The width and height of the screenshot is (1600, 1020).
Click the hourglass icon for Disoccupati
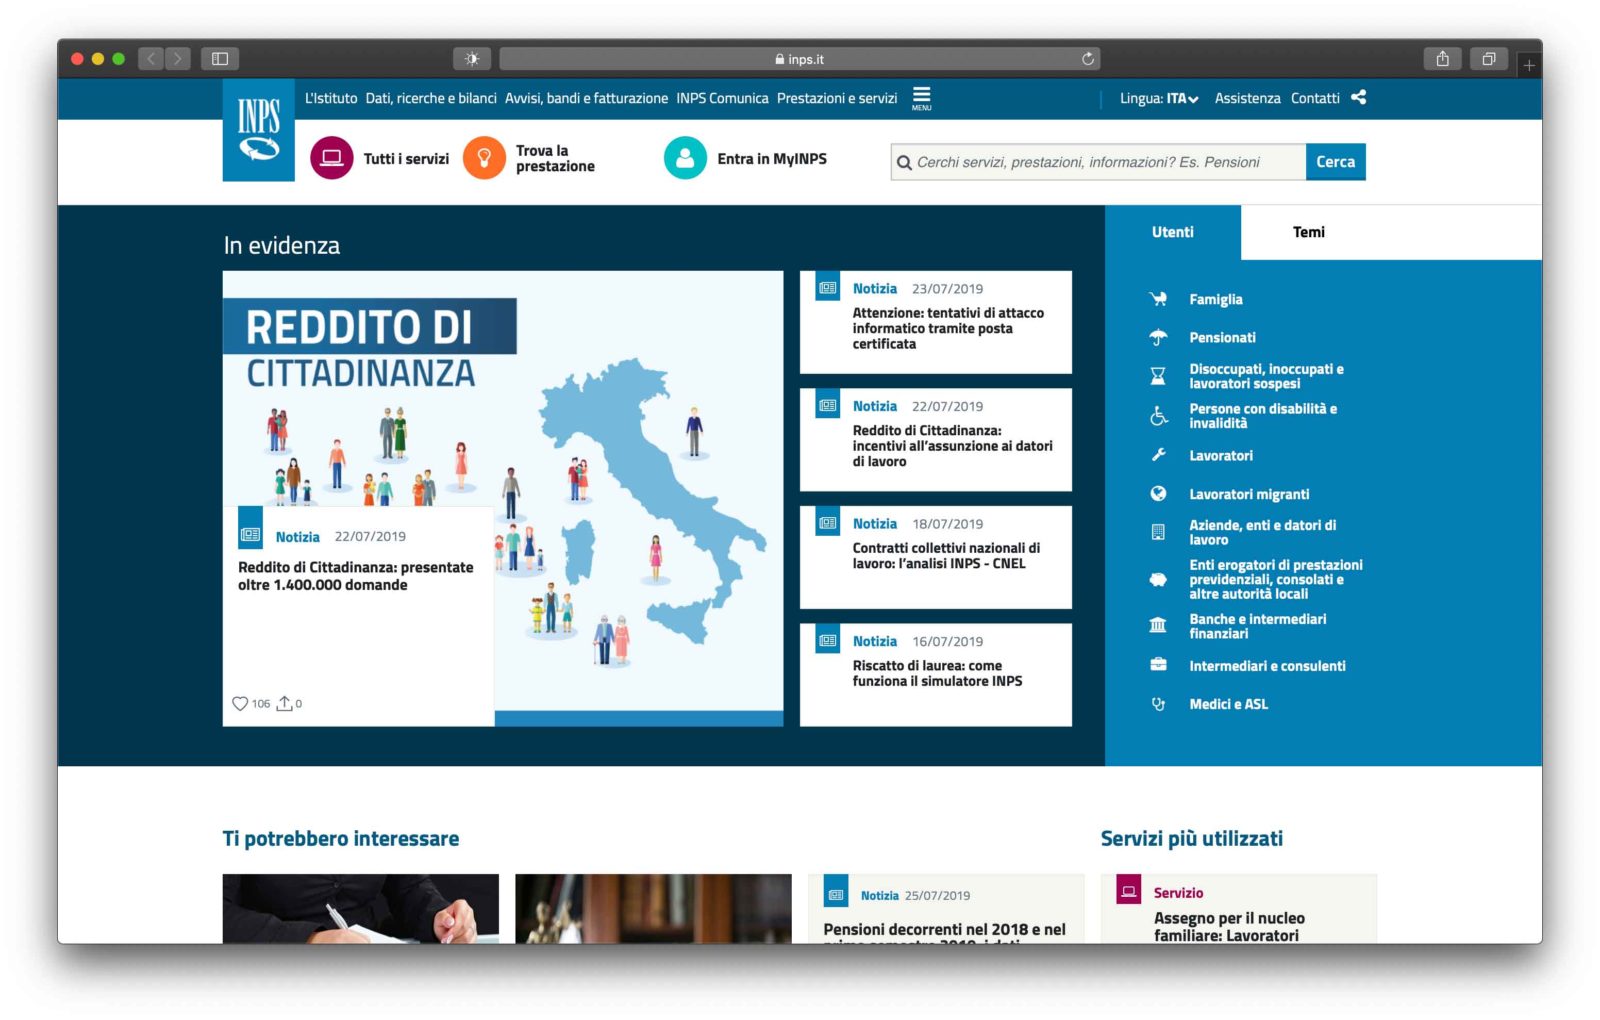point(1158,376)
